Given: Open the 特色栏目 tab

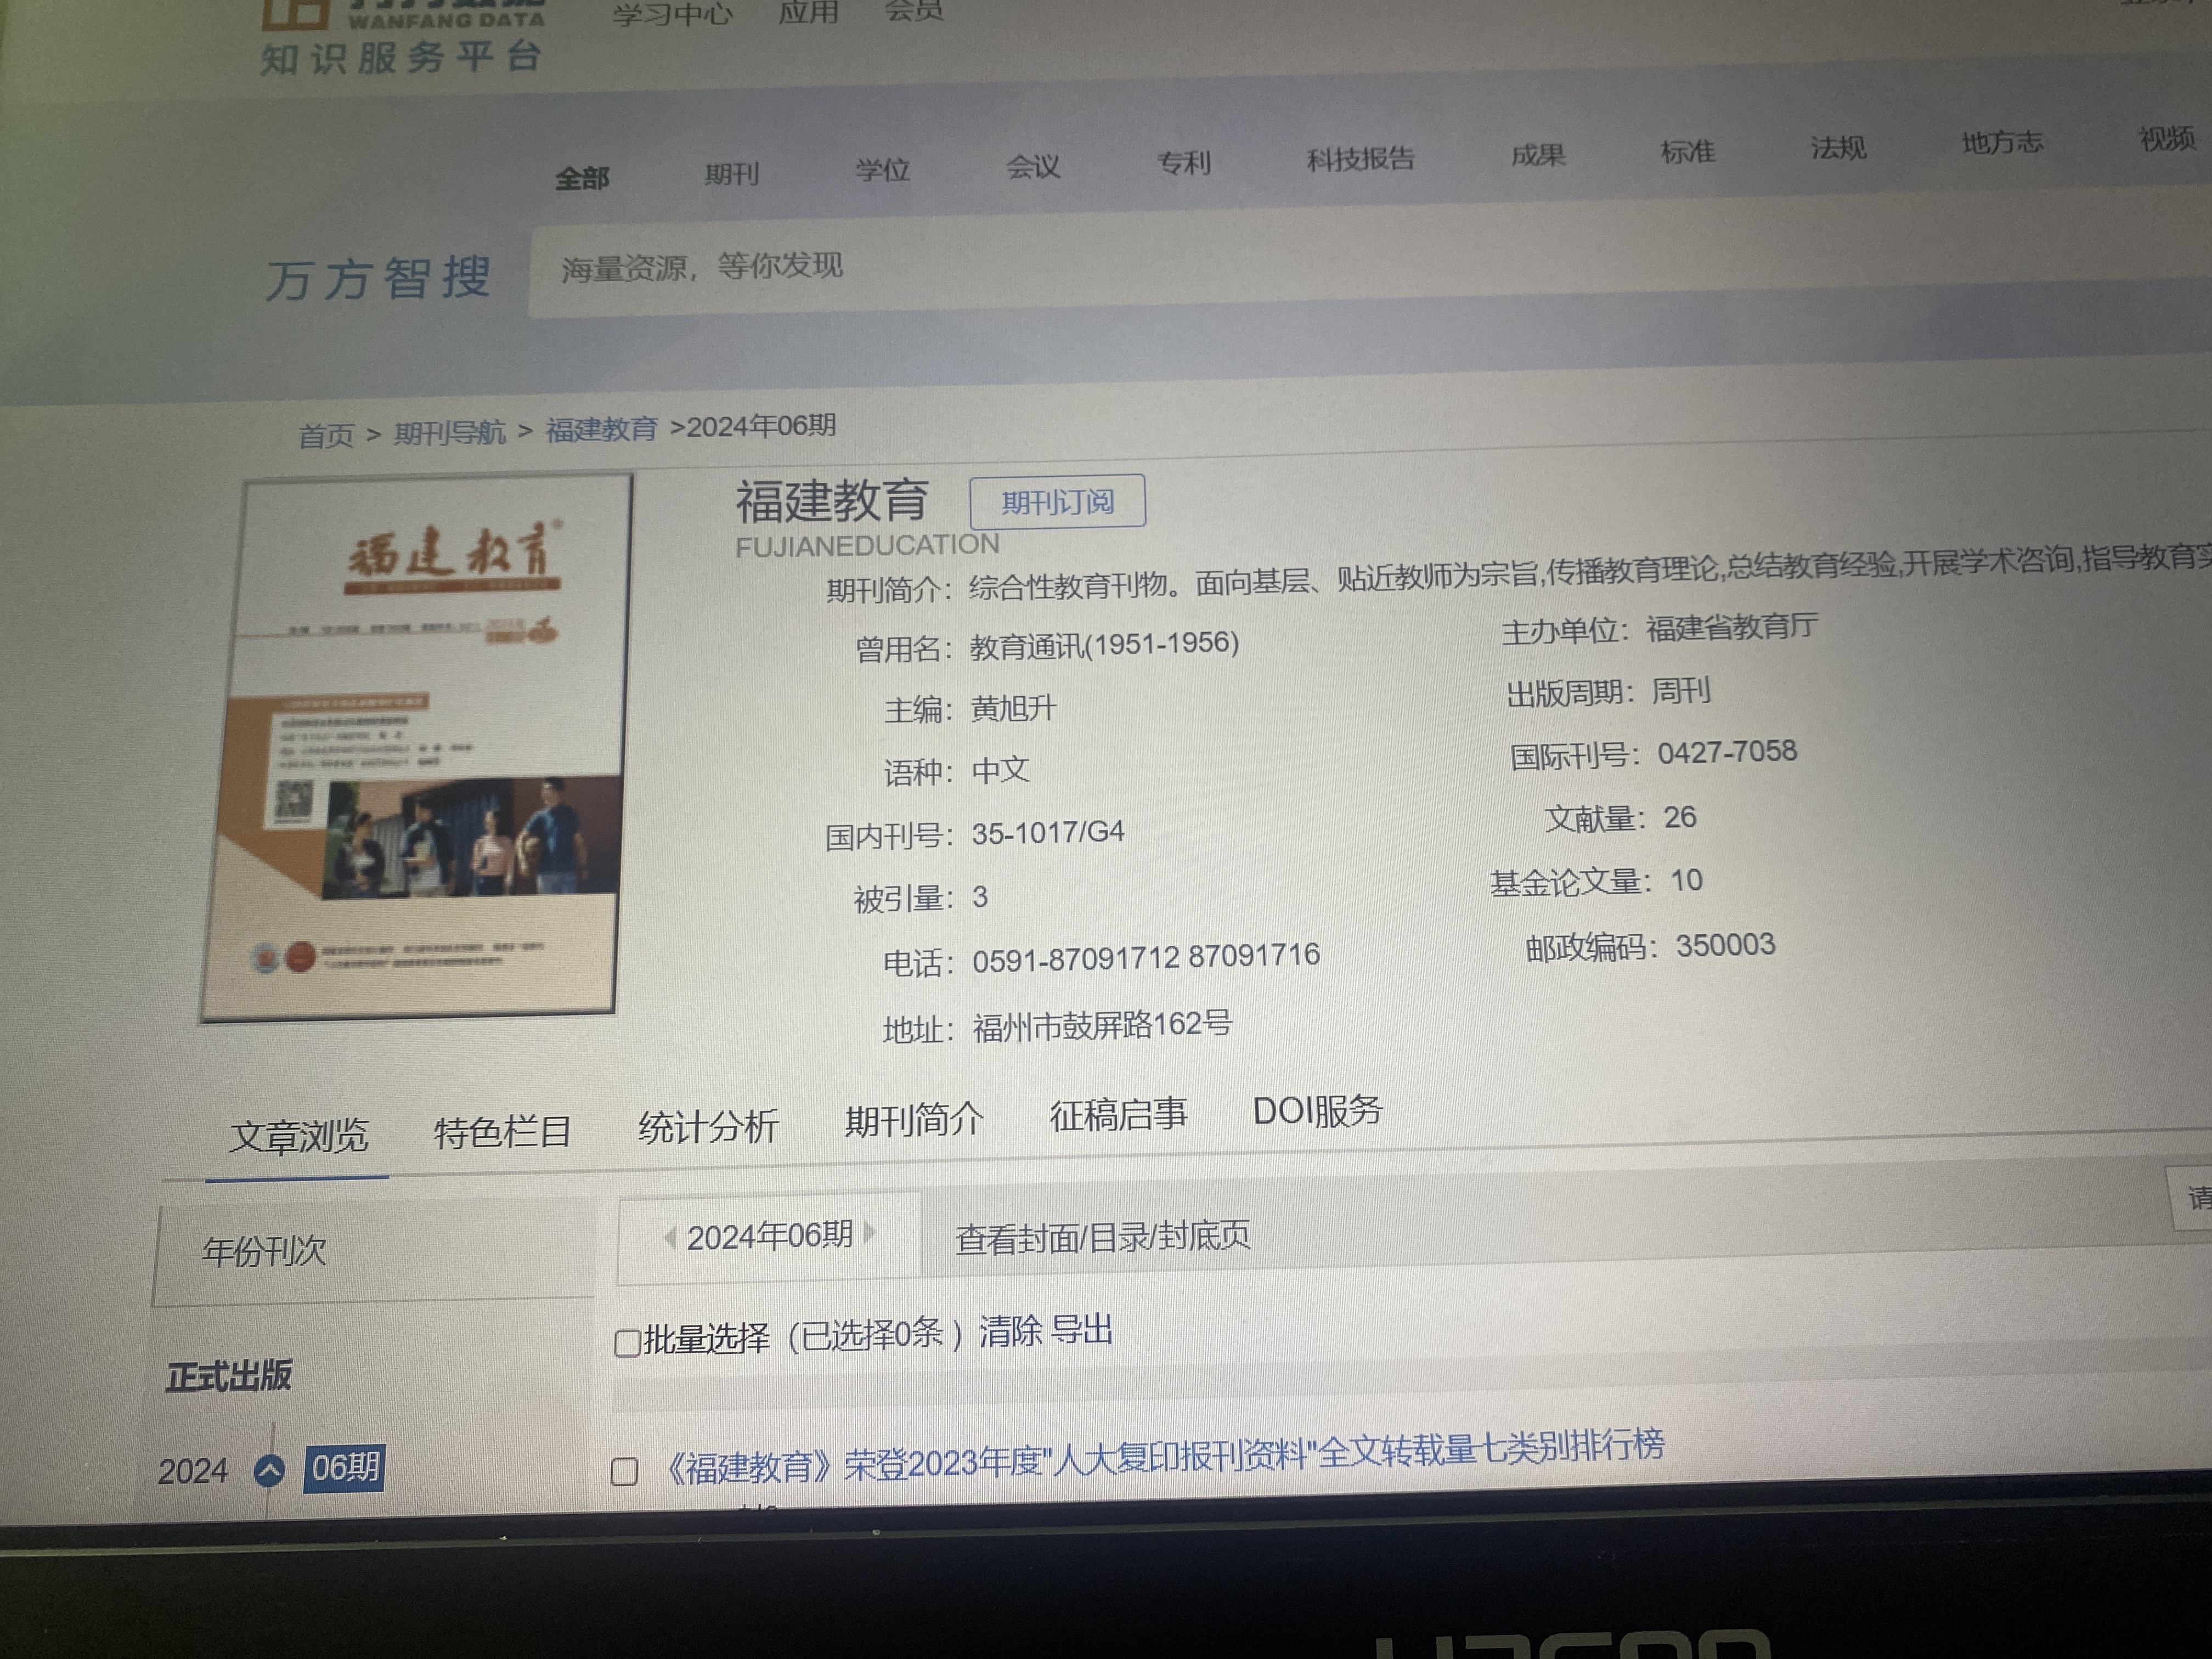Looking at the screenshot, I should (502, 1132).
